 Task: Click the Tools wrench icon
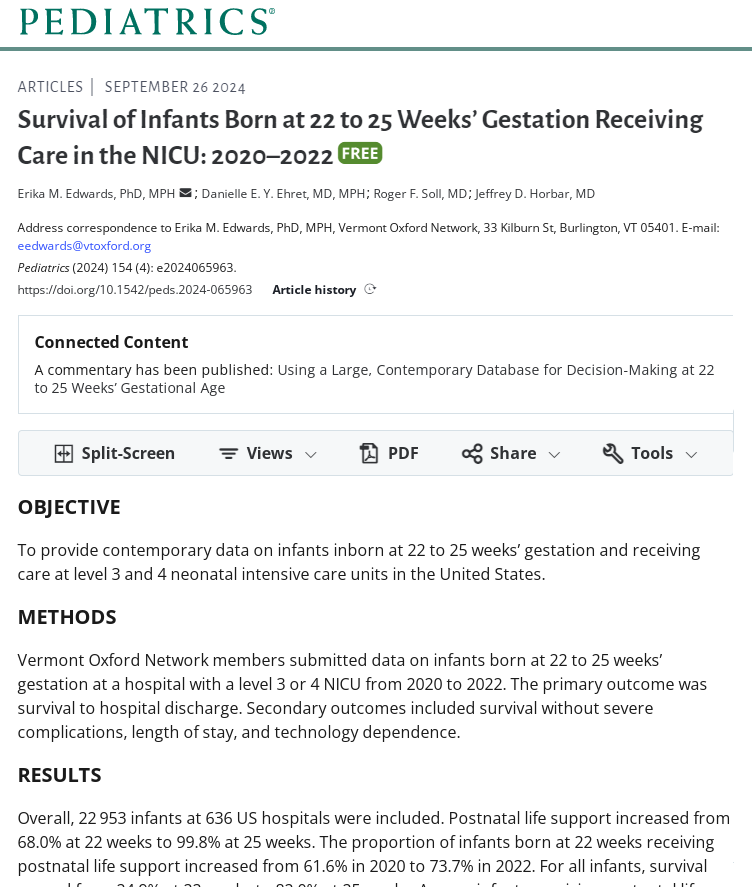(x=613, y=454)
